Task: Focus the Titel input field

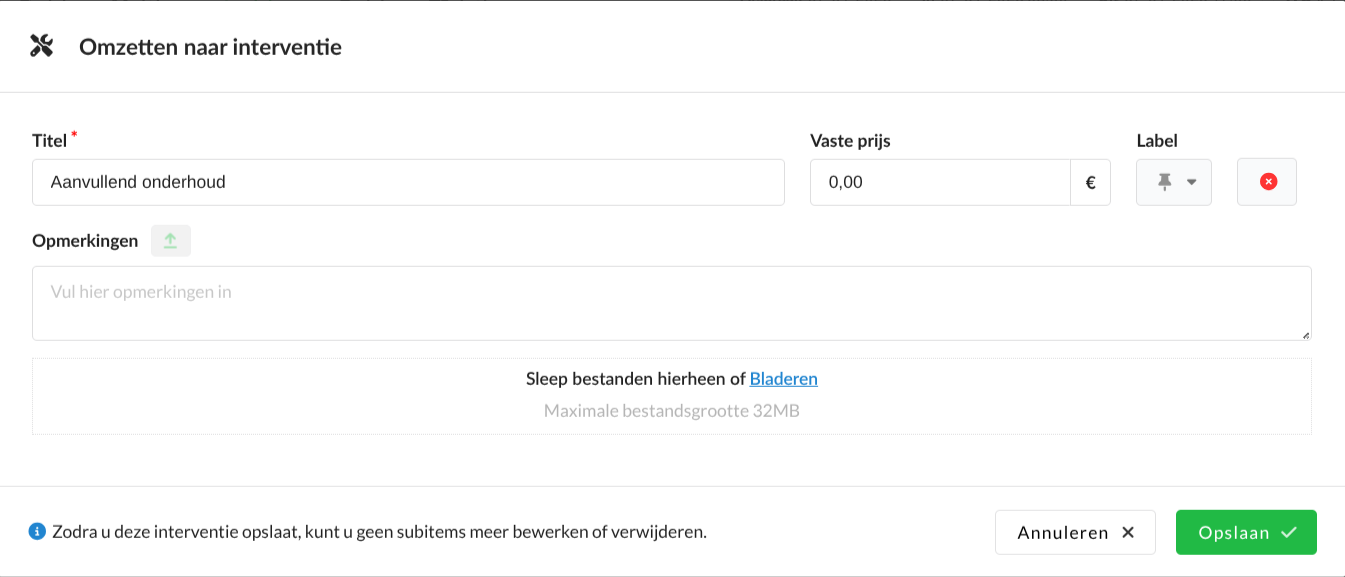Action: click(408, 183)
